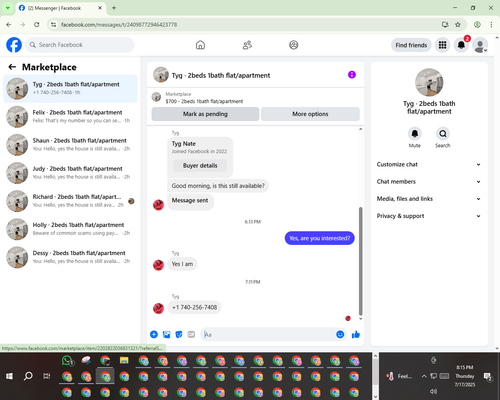Click the listing thumbnail in the right panel
The width and height of the screenshot is (500, 400).
[x=429, y=82]
